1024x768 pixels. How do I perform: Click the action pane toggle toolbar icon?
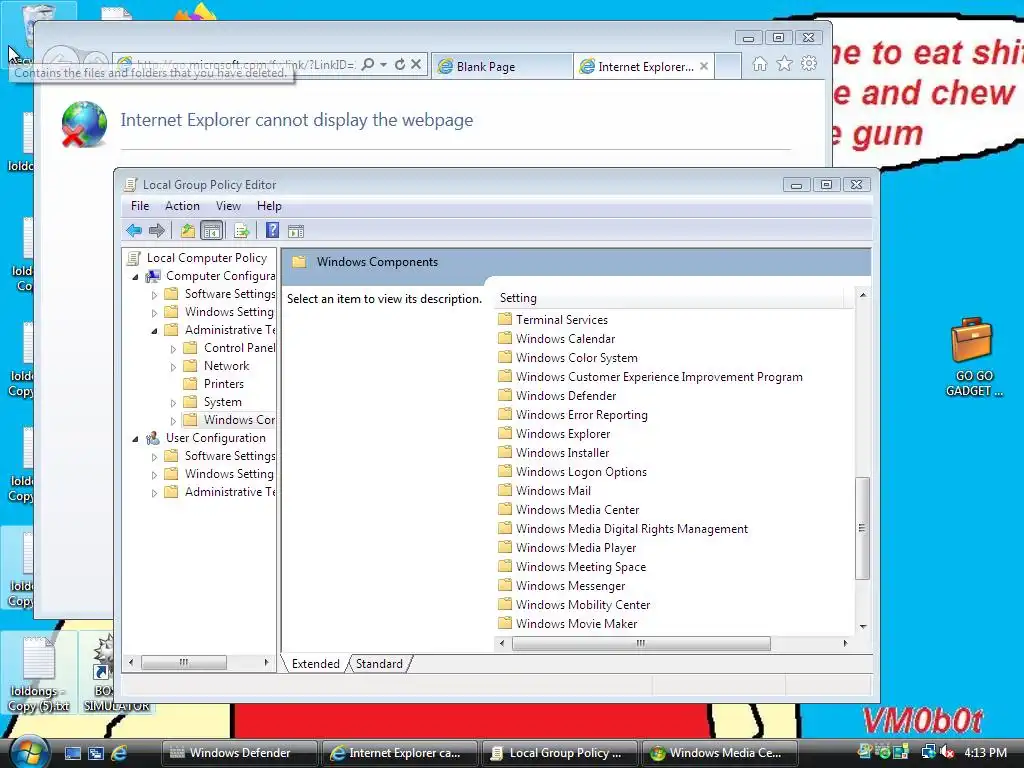(x=296, y=231)
